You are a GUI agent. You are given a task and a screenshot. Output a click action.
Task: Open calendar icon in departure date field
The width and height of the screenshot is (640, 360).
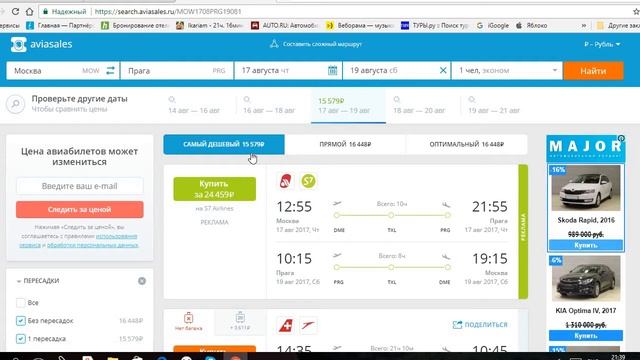332,71
